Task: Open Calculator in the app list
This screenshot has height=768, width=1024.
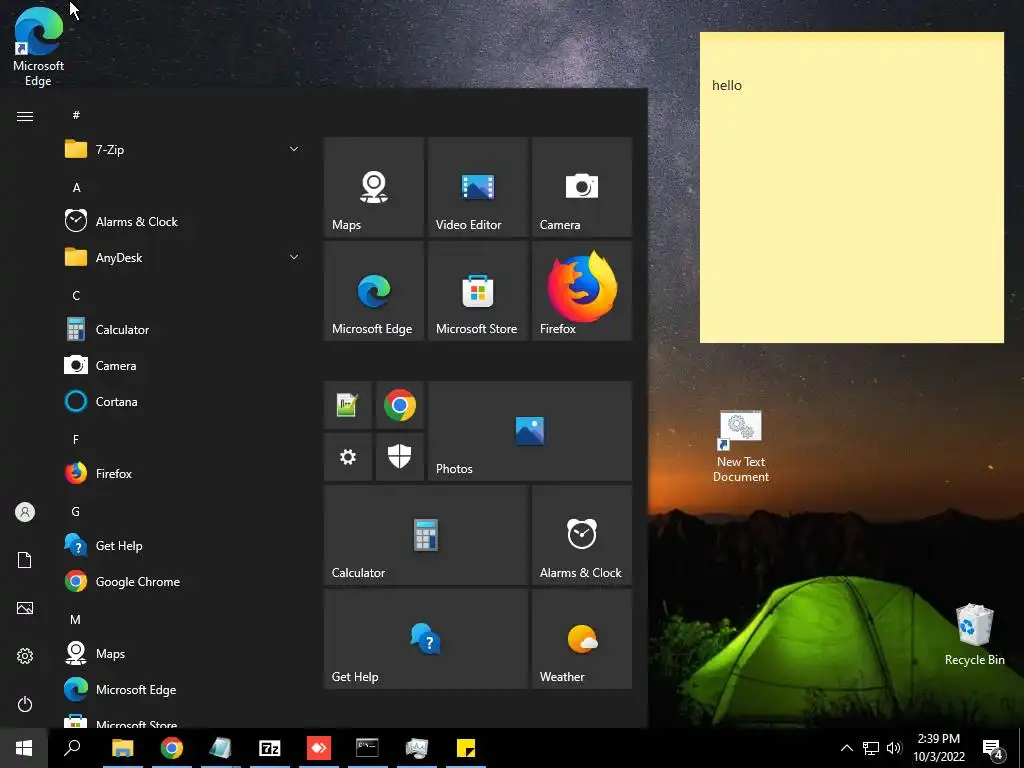Action: pos(183,330)
